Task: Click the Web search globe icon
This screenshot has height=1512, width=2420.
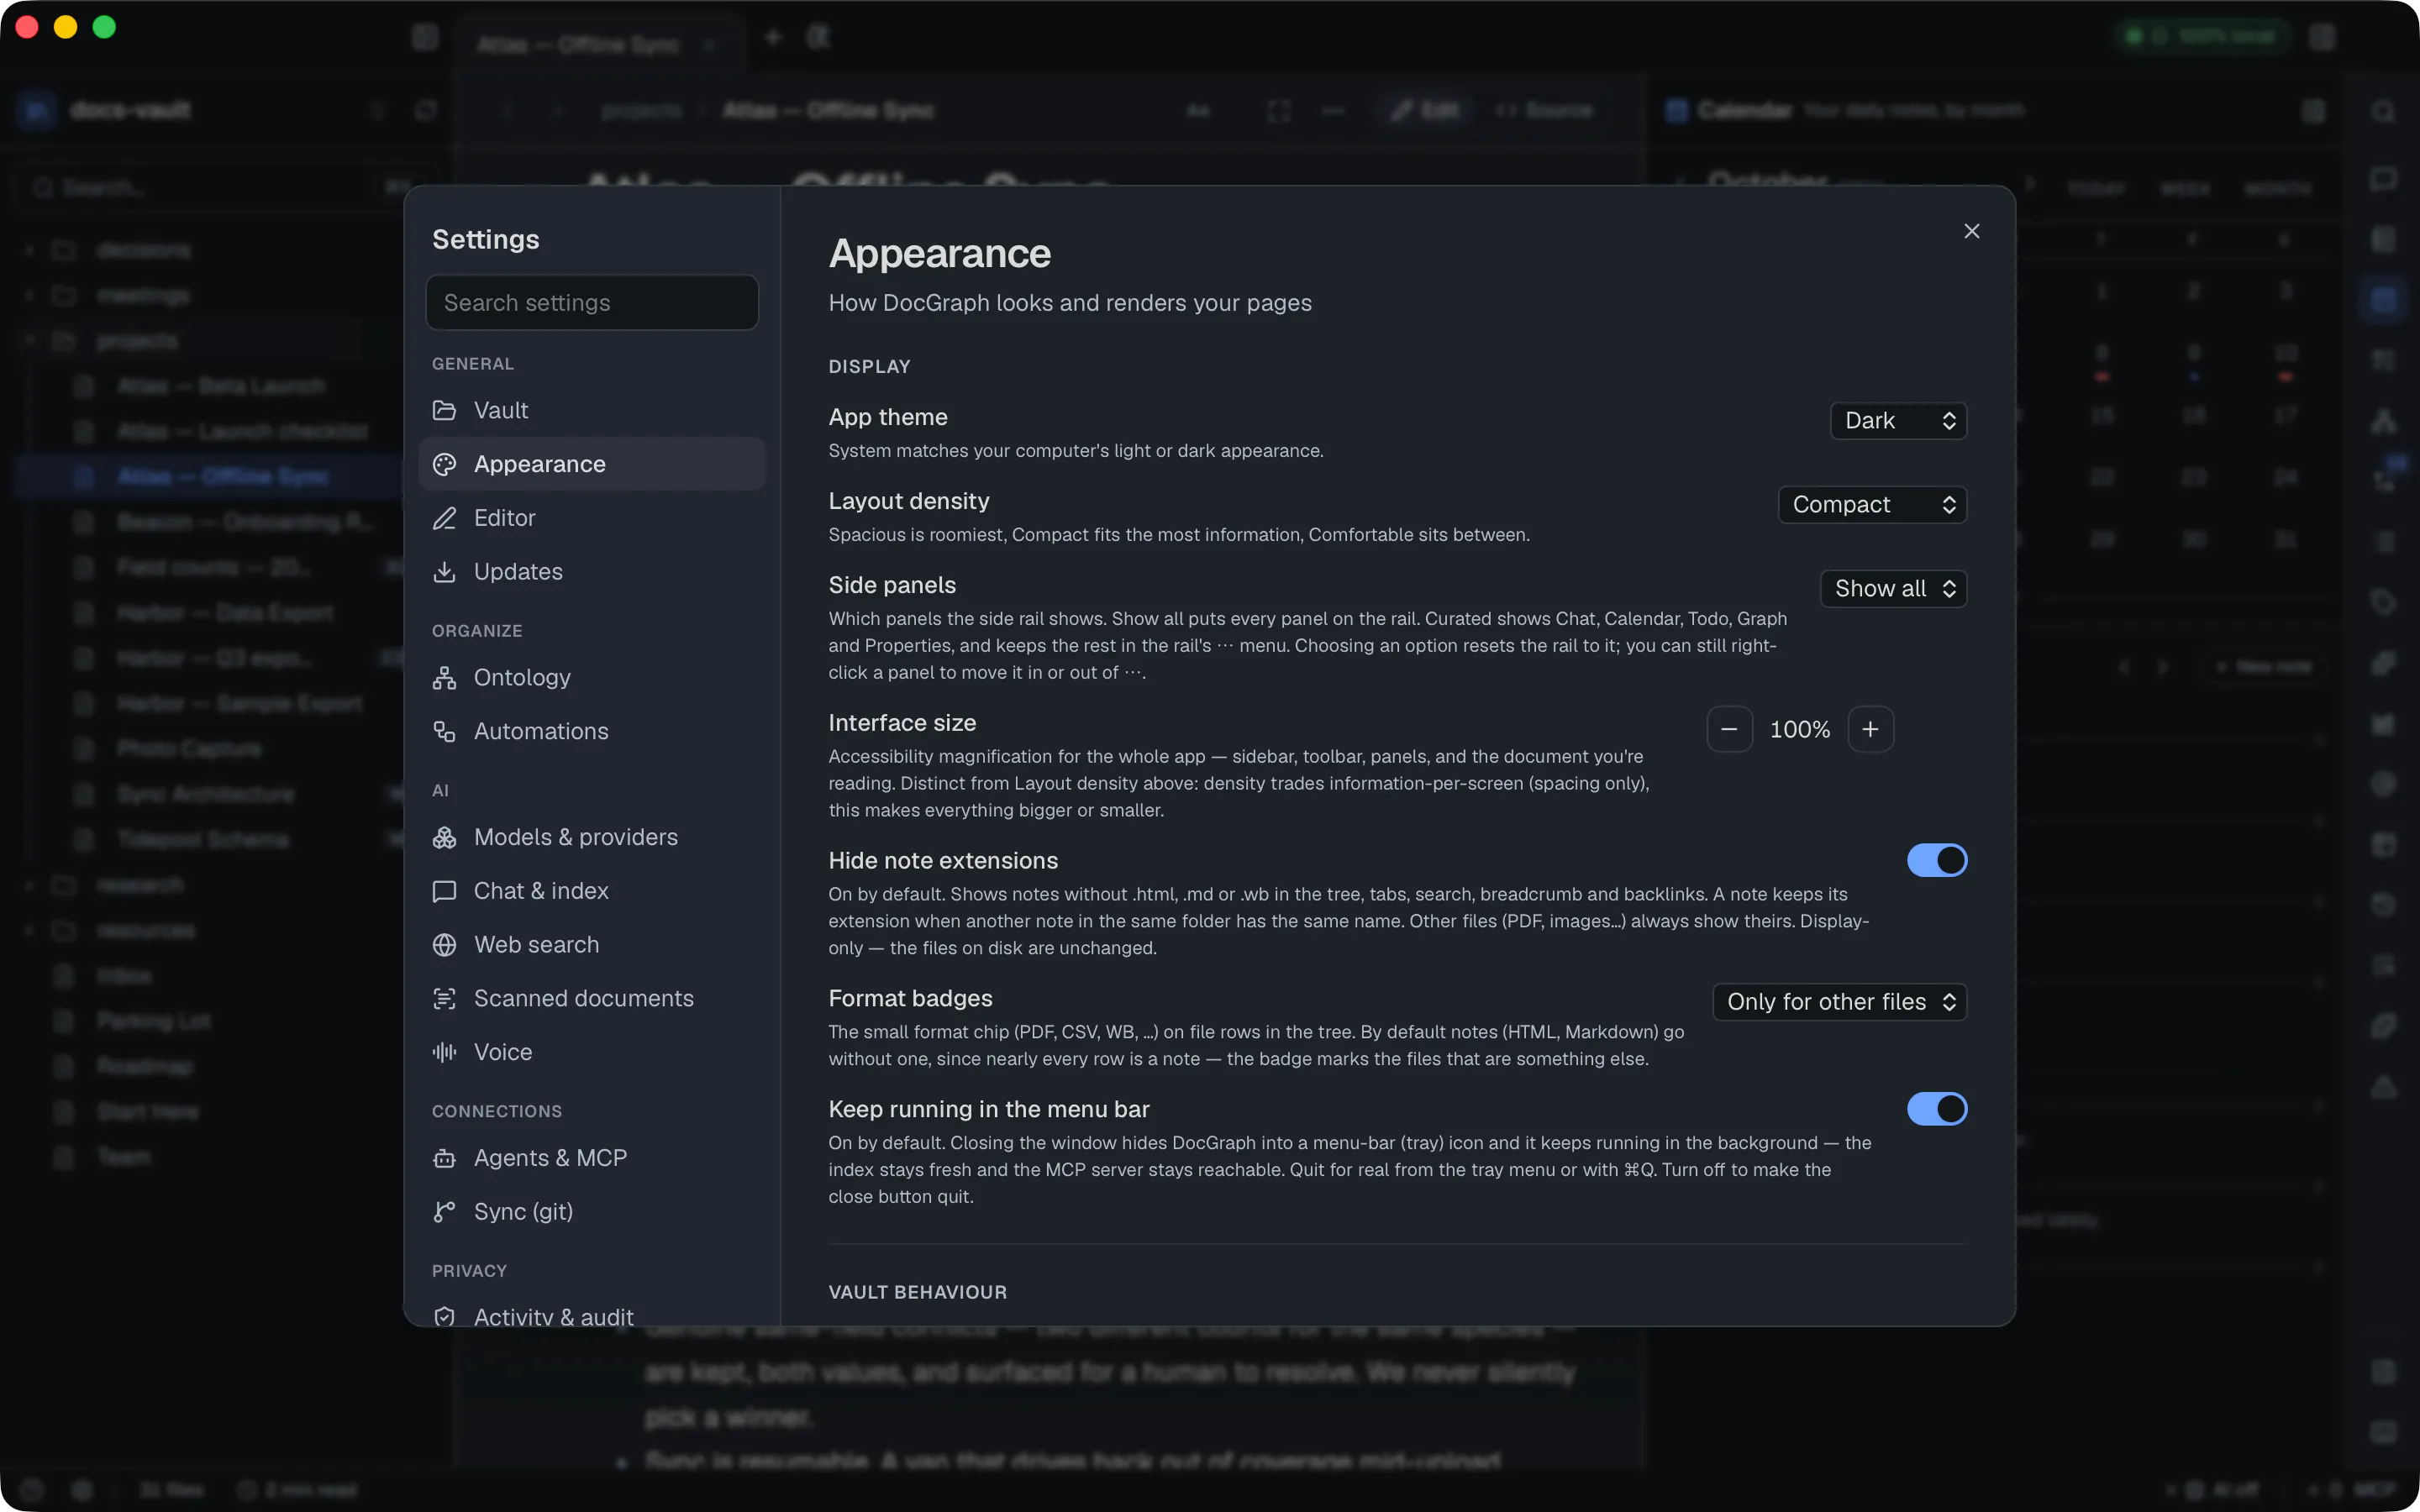Action: (x=444, y=945)
